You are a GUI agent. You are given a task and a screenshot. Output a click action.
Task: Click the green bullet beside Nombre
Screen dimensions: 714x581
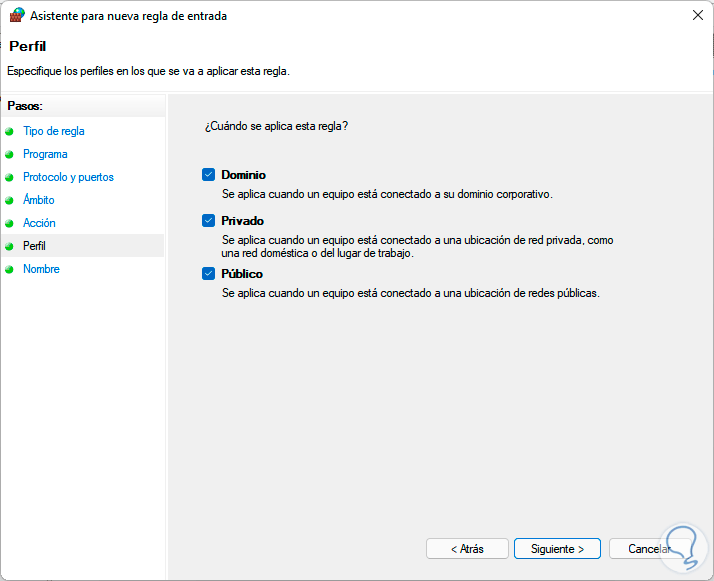10,269
